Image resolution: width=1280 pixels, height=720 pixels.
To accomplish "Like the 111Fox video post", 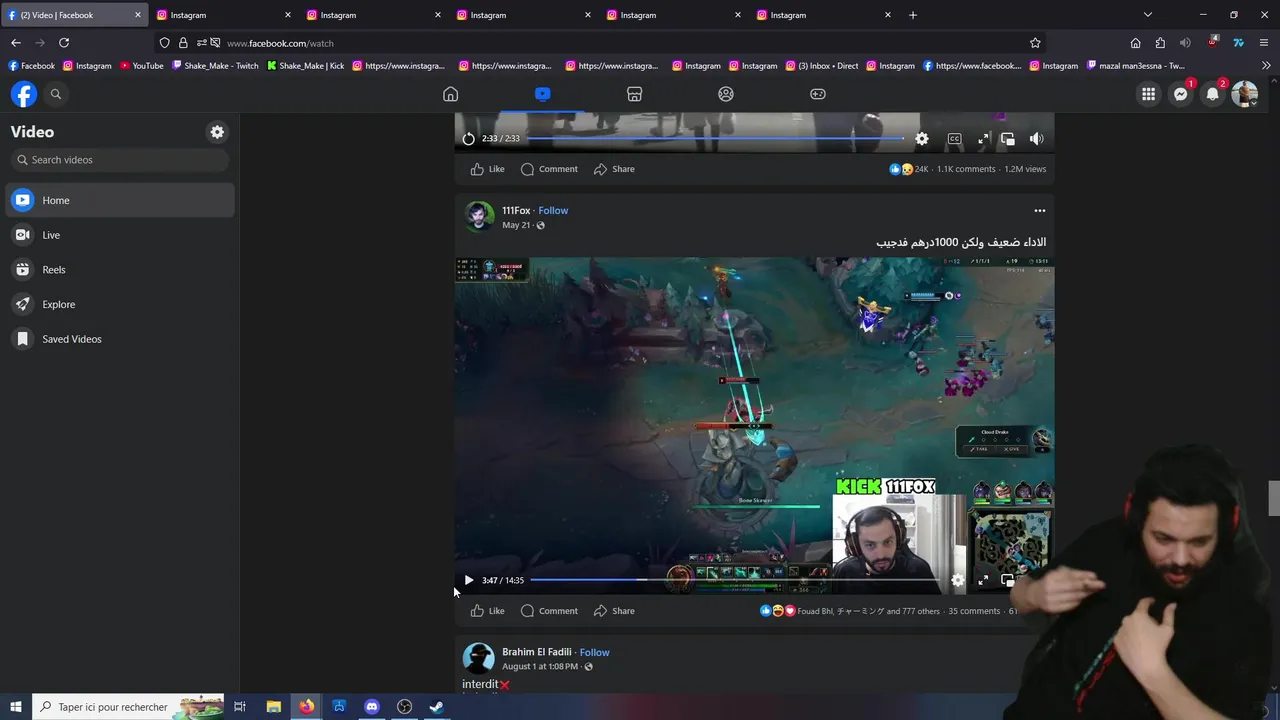I will click(x=488, y=611).
